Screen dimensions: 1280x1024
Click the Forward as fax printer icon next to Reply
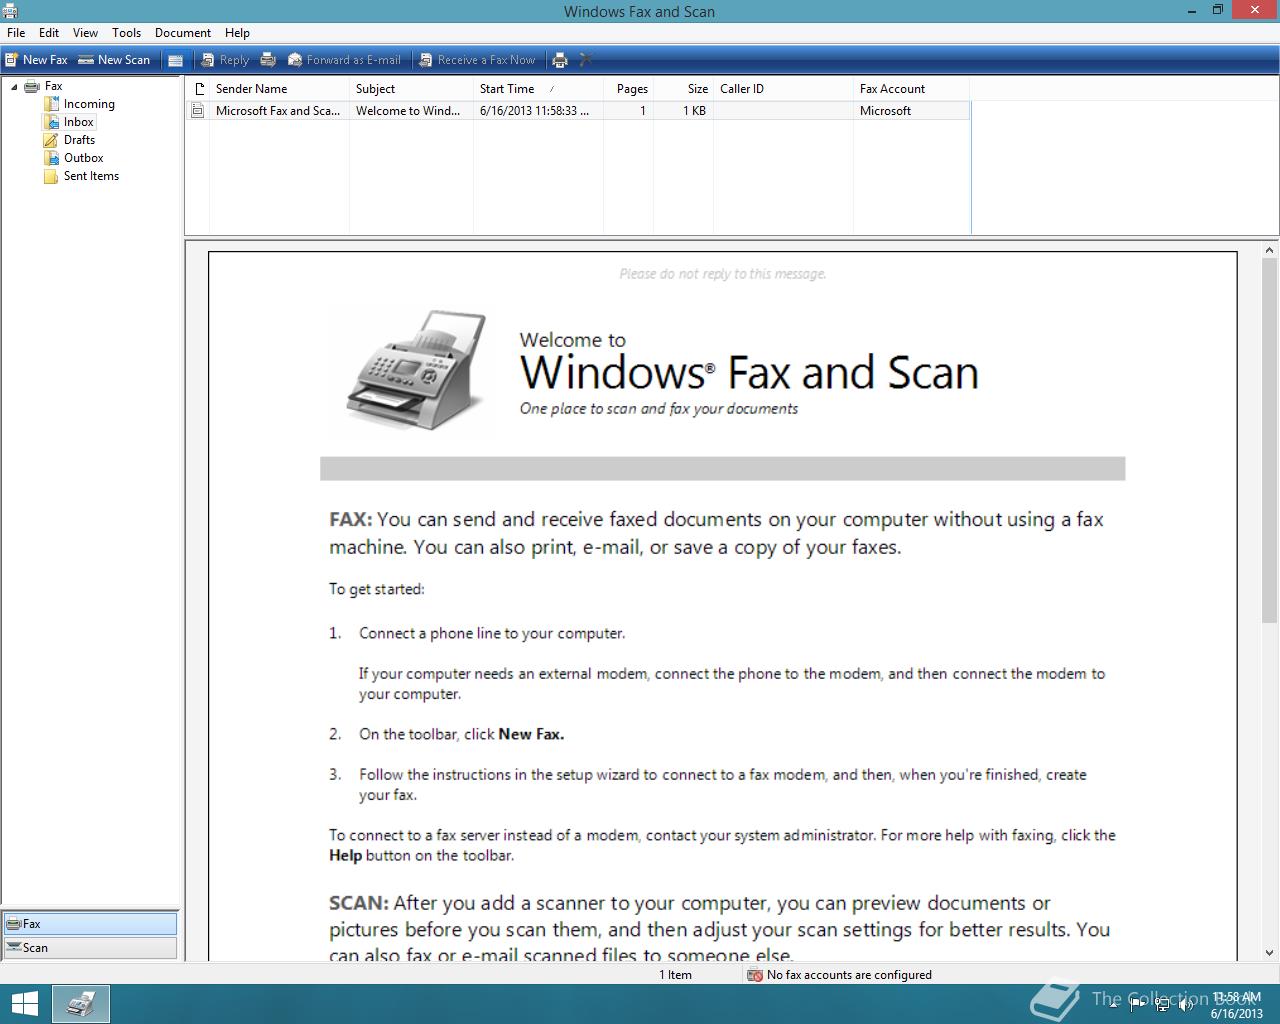[268, 60]
